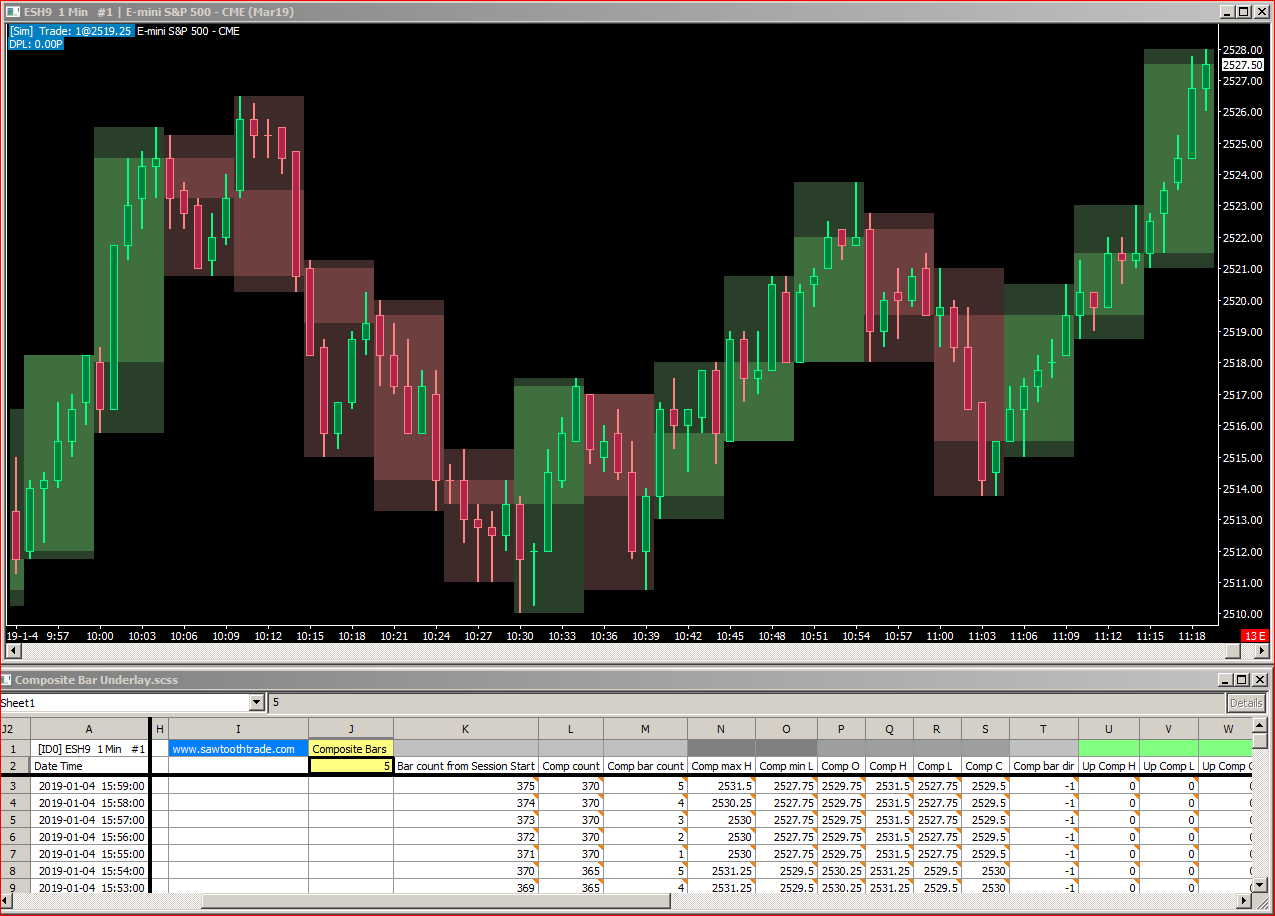This screenshot has width=1275, height=916.
Task: Select column N header
Action: (x=721, y=729)
